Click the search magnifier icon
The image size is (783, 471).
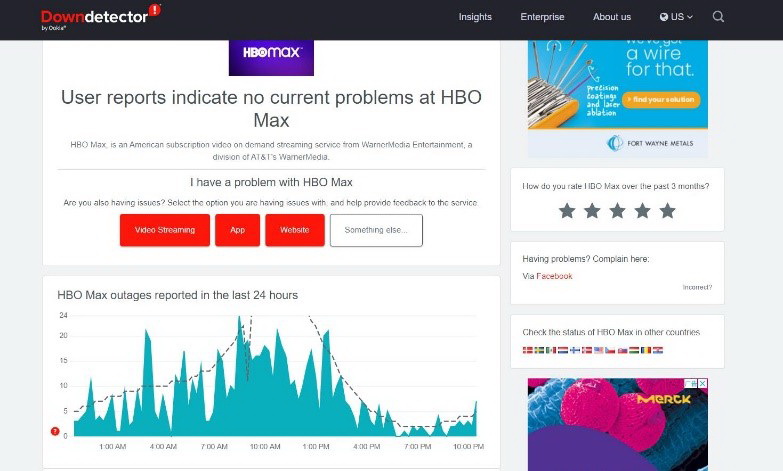point(718,17)
